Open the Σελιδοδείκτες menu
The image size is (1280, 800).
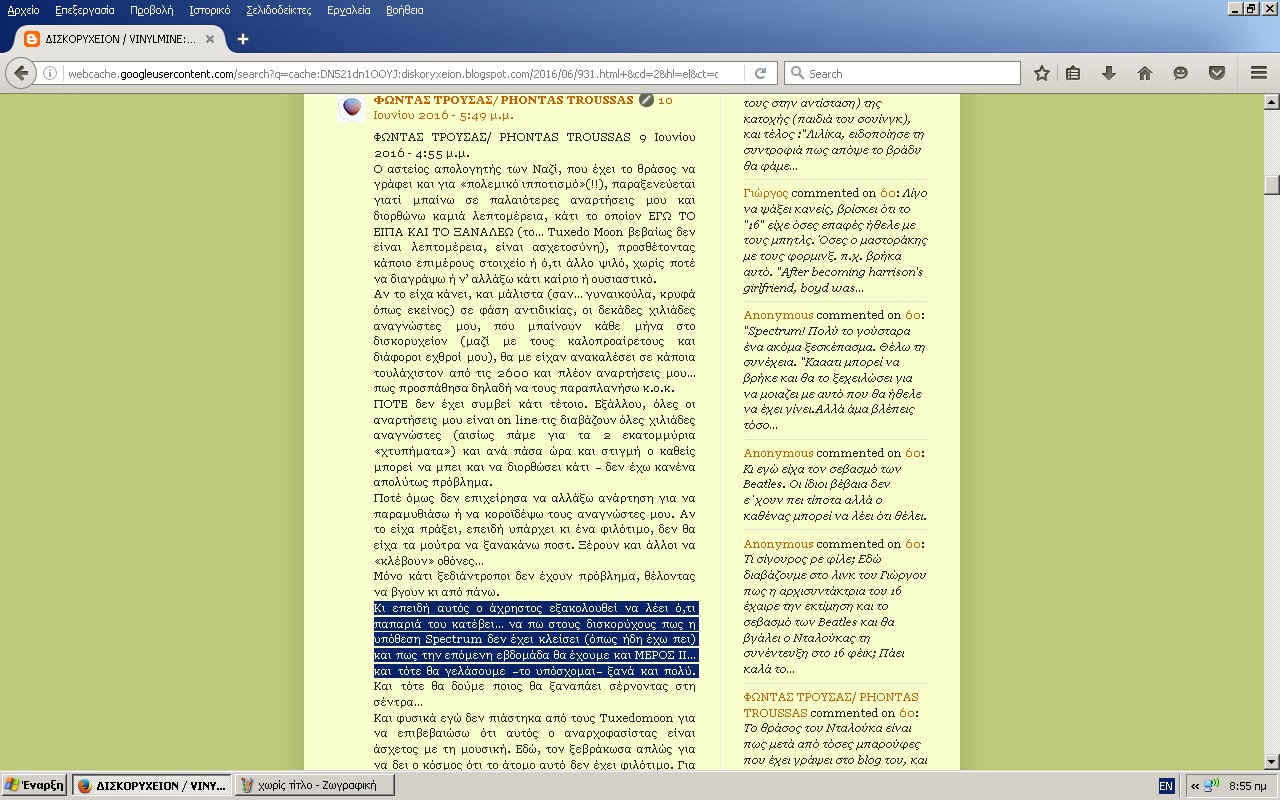coord(280,10)
